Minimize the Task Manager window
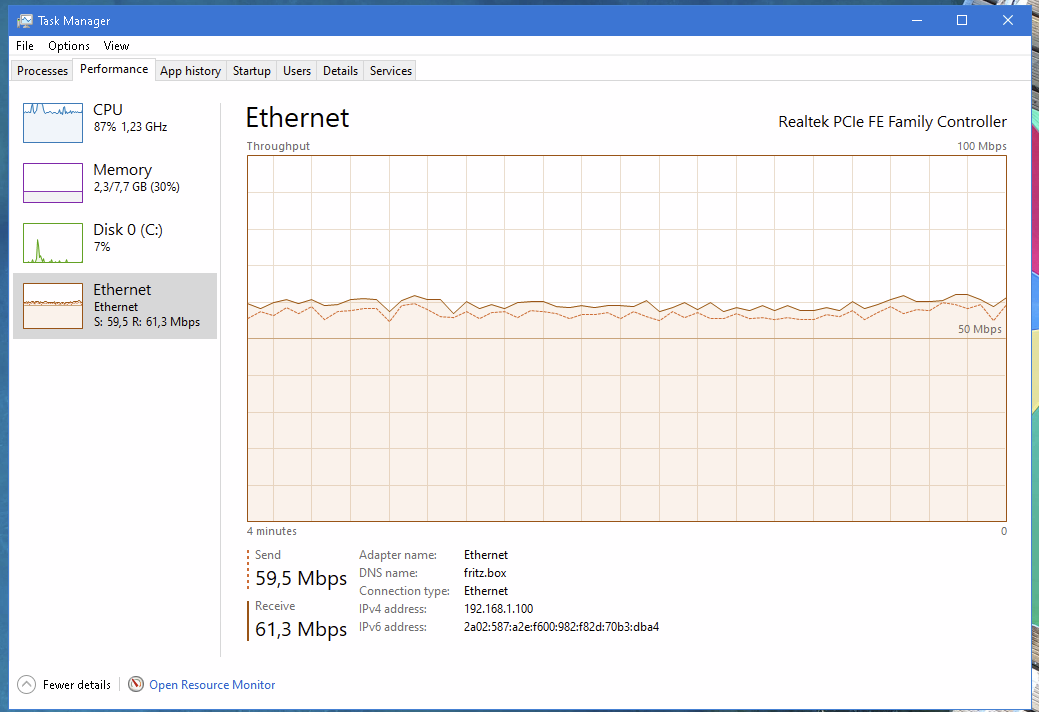This screenshot has height=712, width=1039. [x=916, y=20]
